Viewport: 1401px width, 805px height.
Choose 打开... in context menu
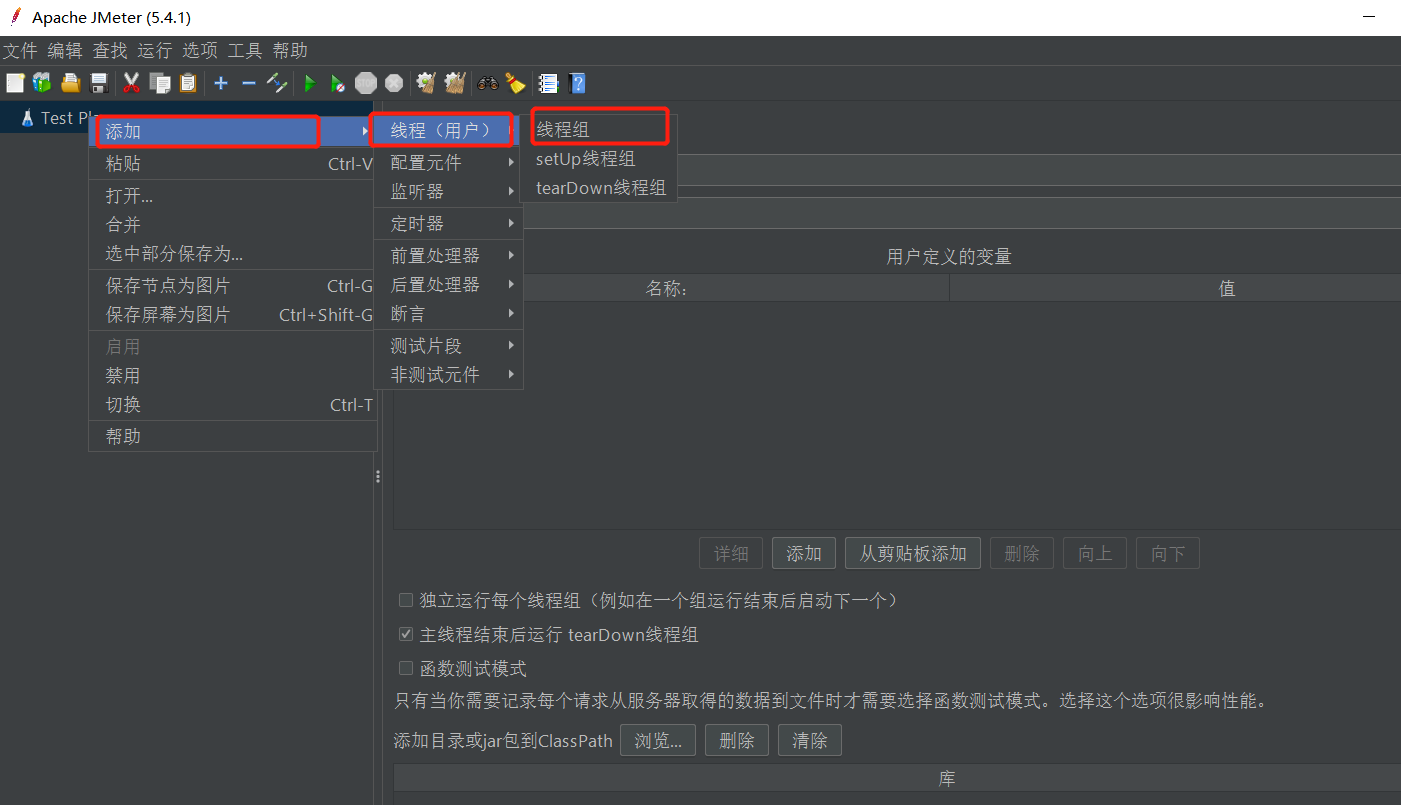(233, 196)
